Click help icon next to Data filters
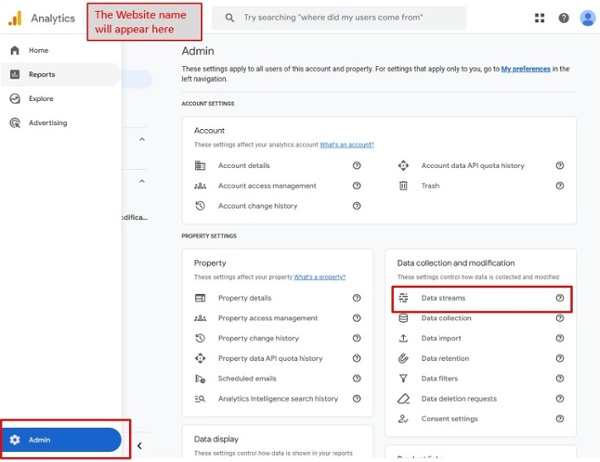 pyautogui.click(x=560, y=379)
